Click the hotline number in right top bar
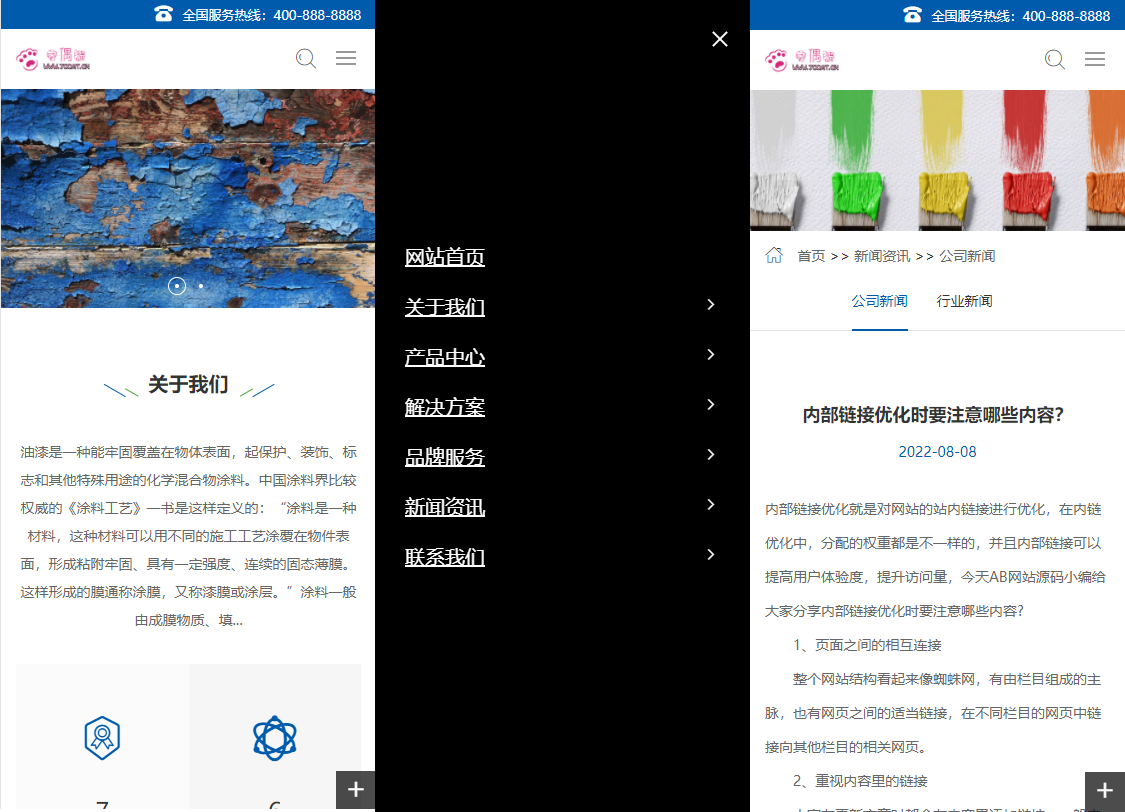This screenshot has height=812, width=1125. pyautogui.click(x=1066, y=16)
